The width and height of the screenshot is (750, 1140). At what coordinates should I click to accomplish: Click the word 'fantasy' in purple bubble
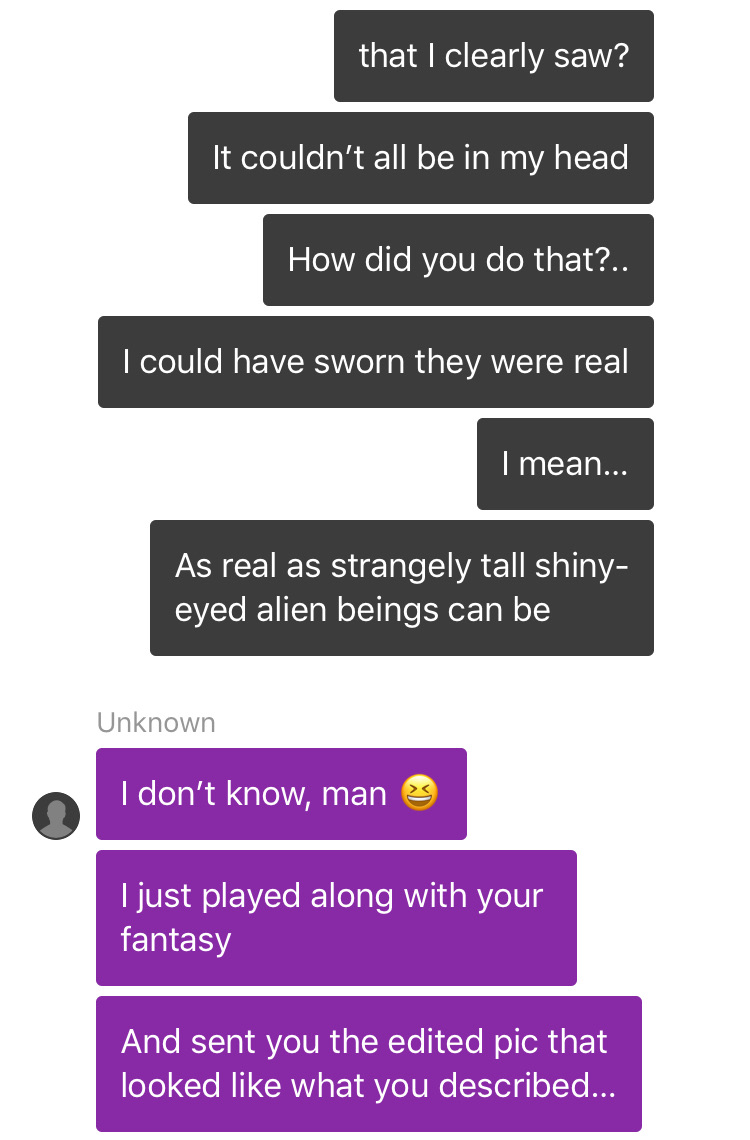[x=176, y=940]
